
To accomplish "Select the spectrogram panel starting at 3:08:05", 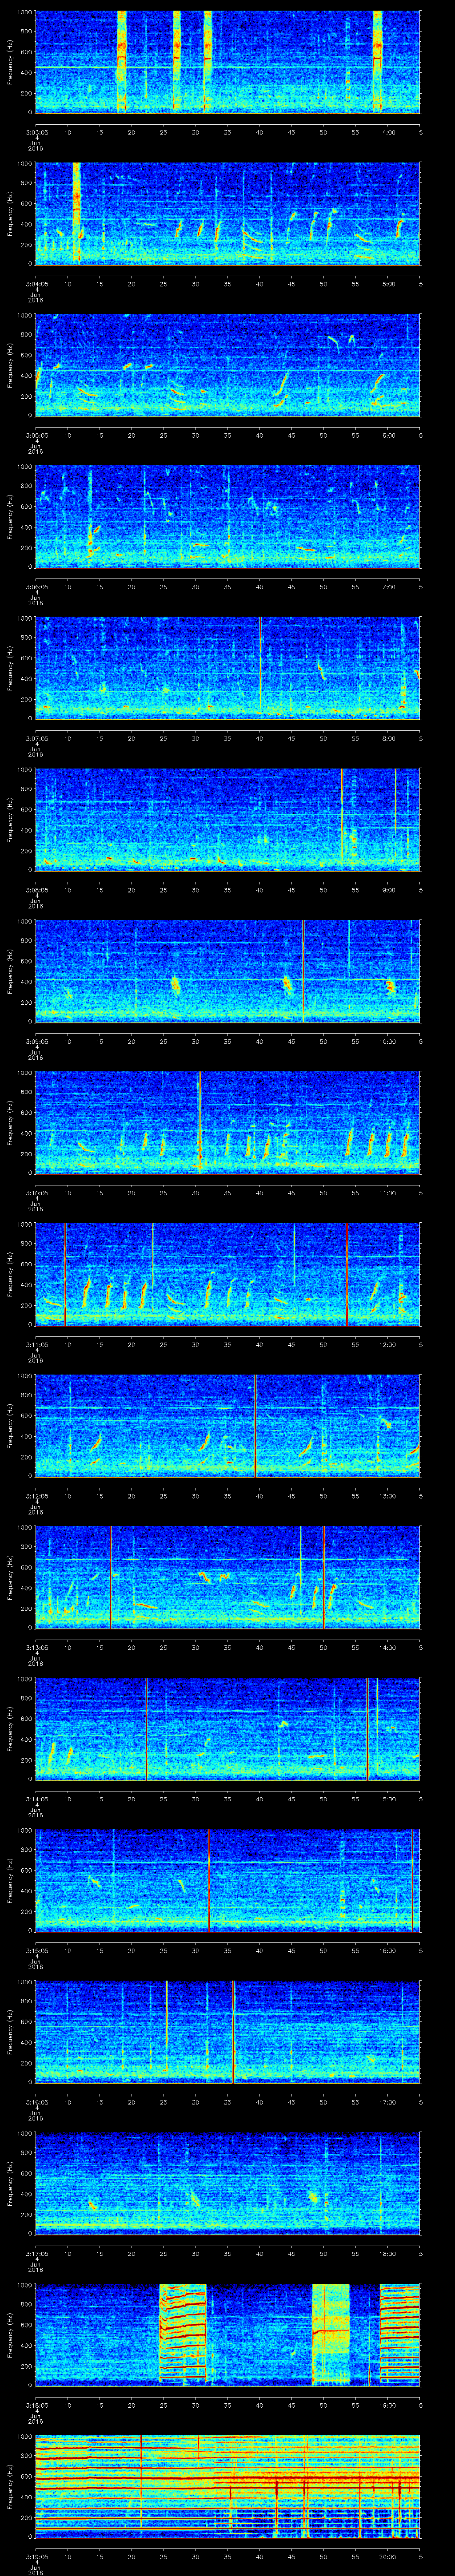I will tap(228, 819).
